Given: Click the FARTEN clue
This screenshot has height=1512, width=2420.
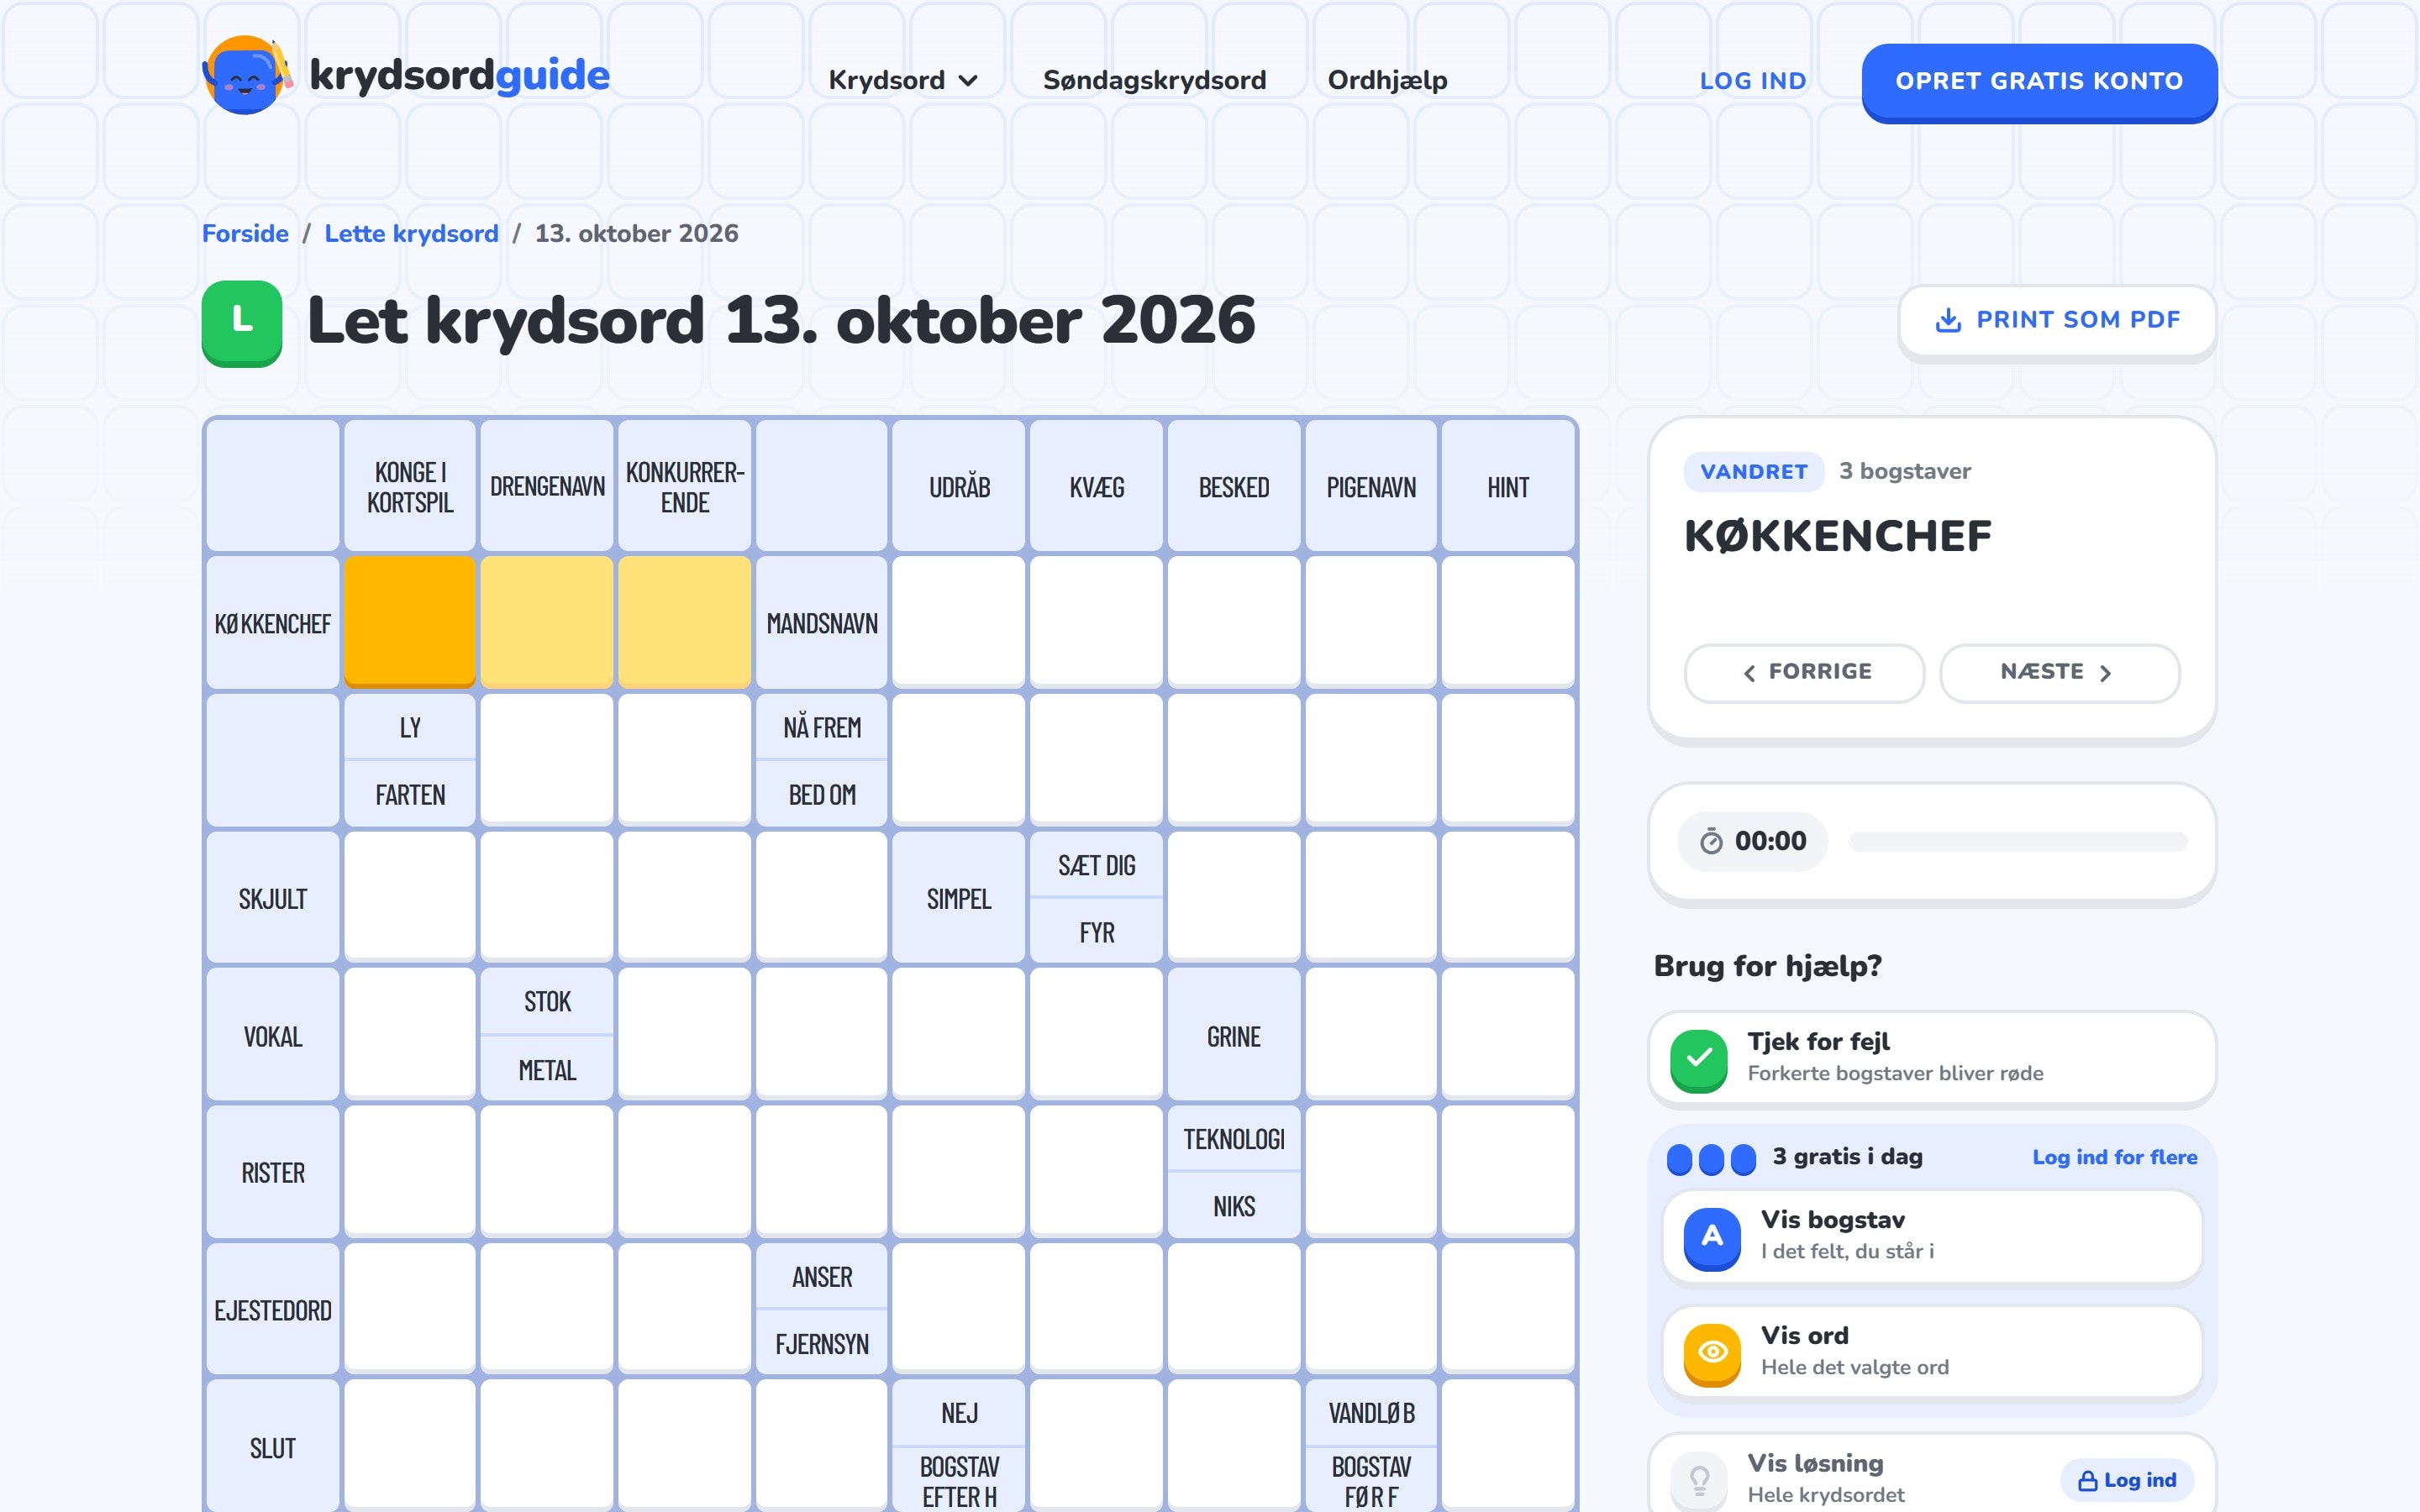Looking at the screenshot, I should [x=410, y=794].
